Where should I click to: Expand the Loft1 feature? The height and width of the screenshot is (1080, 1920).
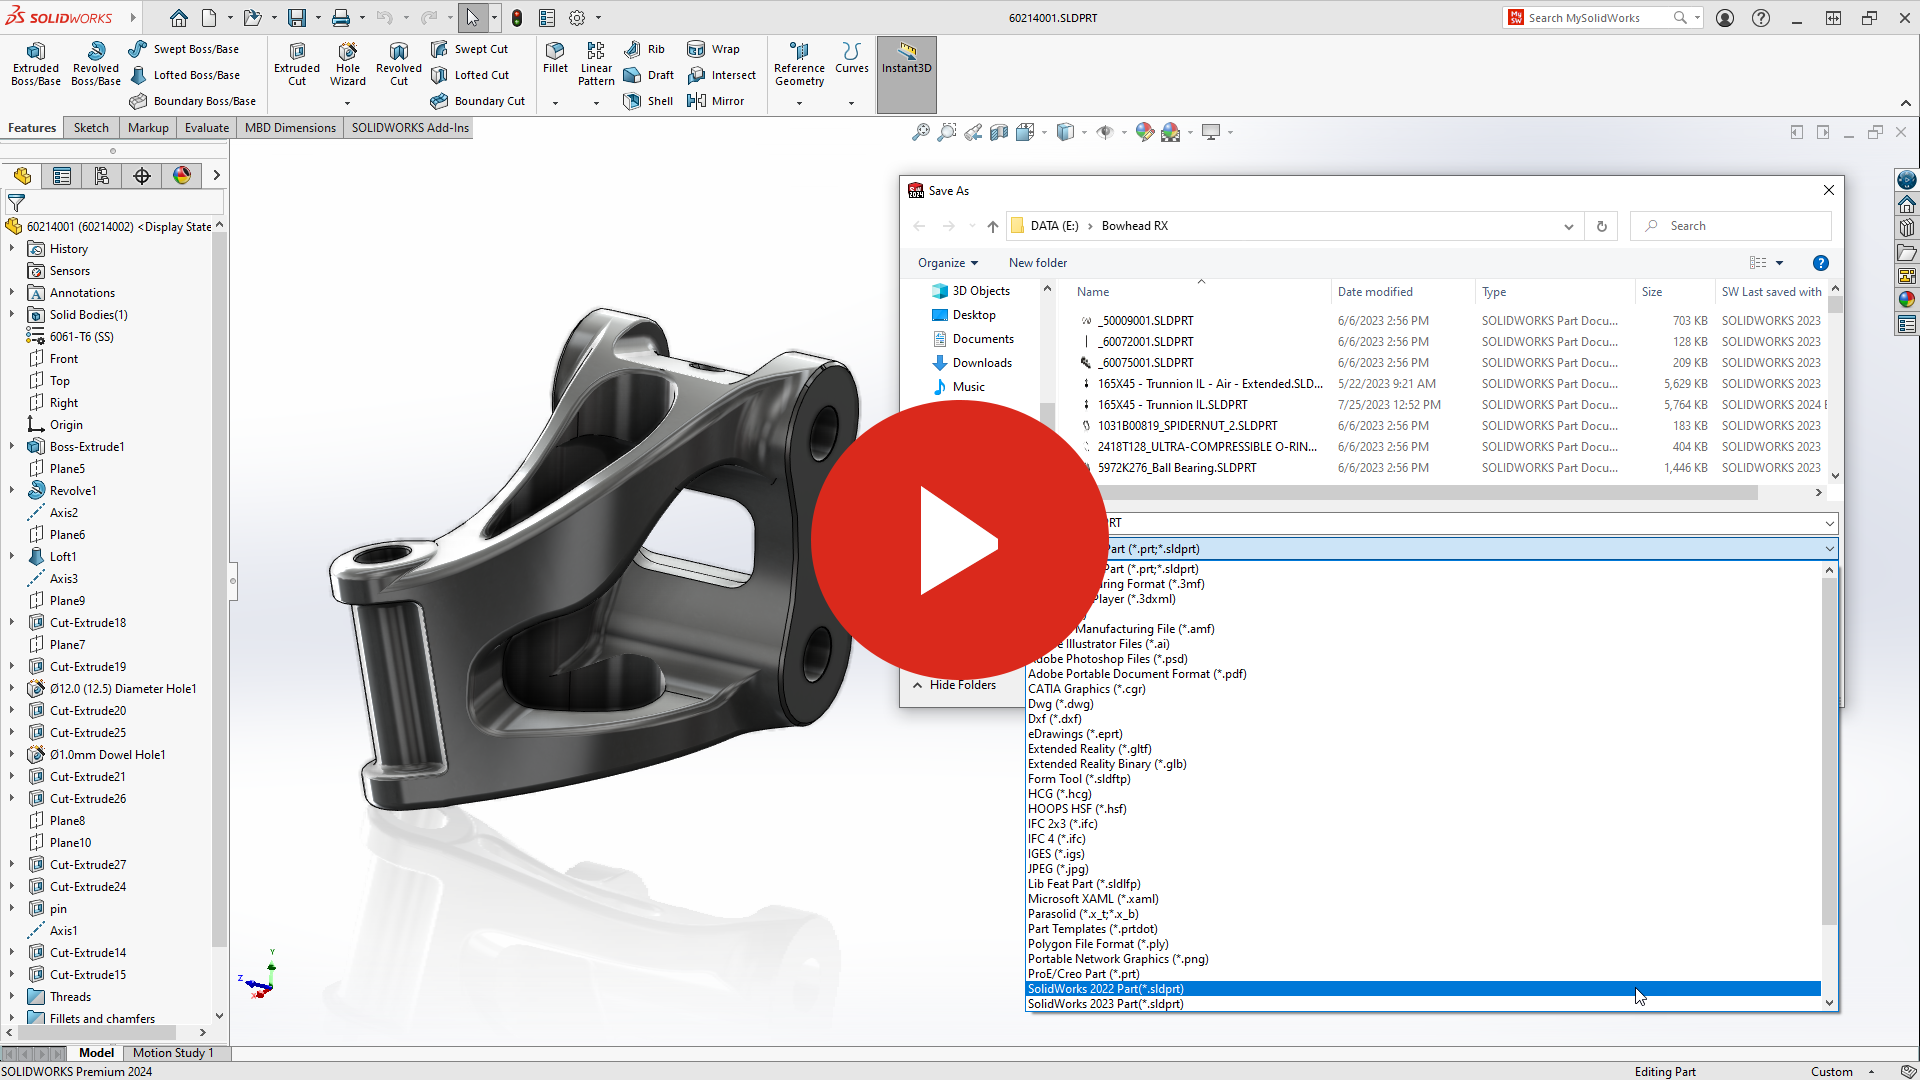(12, 557)
